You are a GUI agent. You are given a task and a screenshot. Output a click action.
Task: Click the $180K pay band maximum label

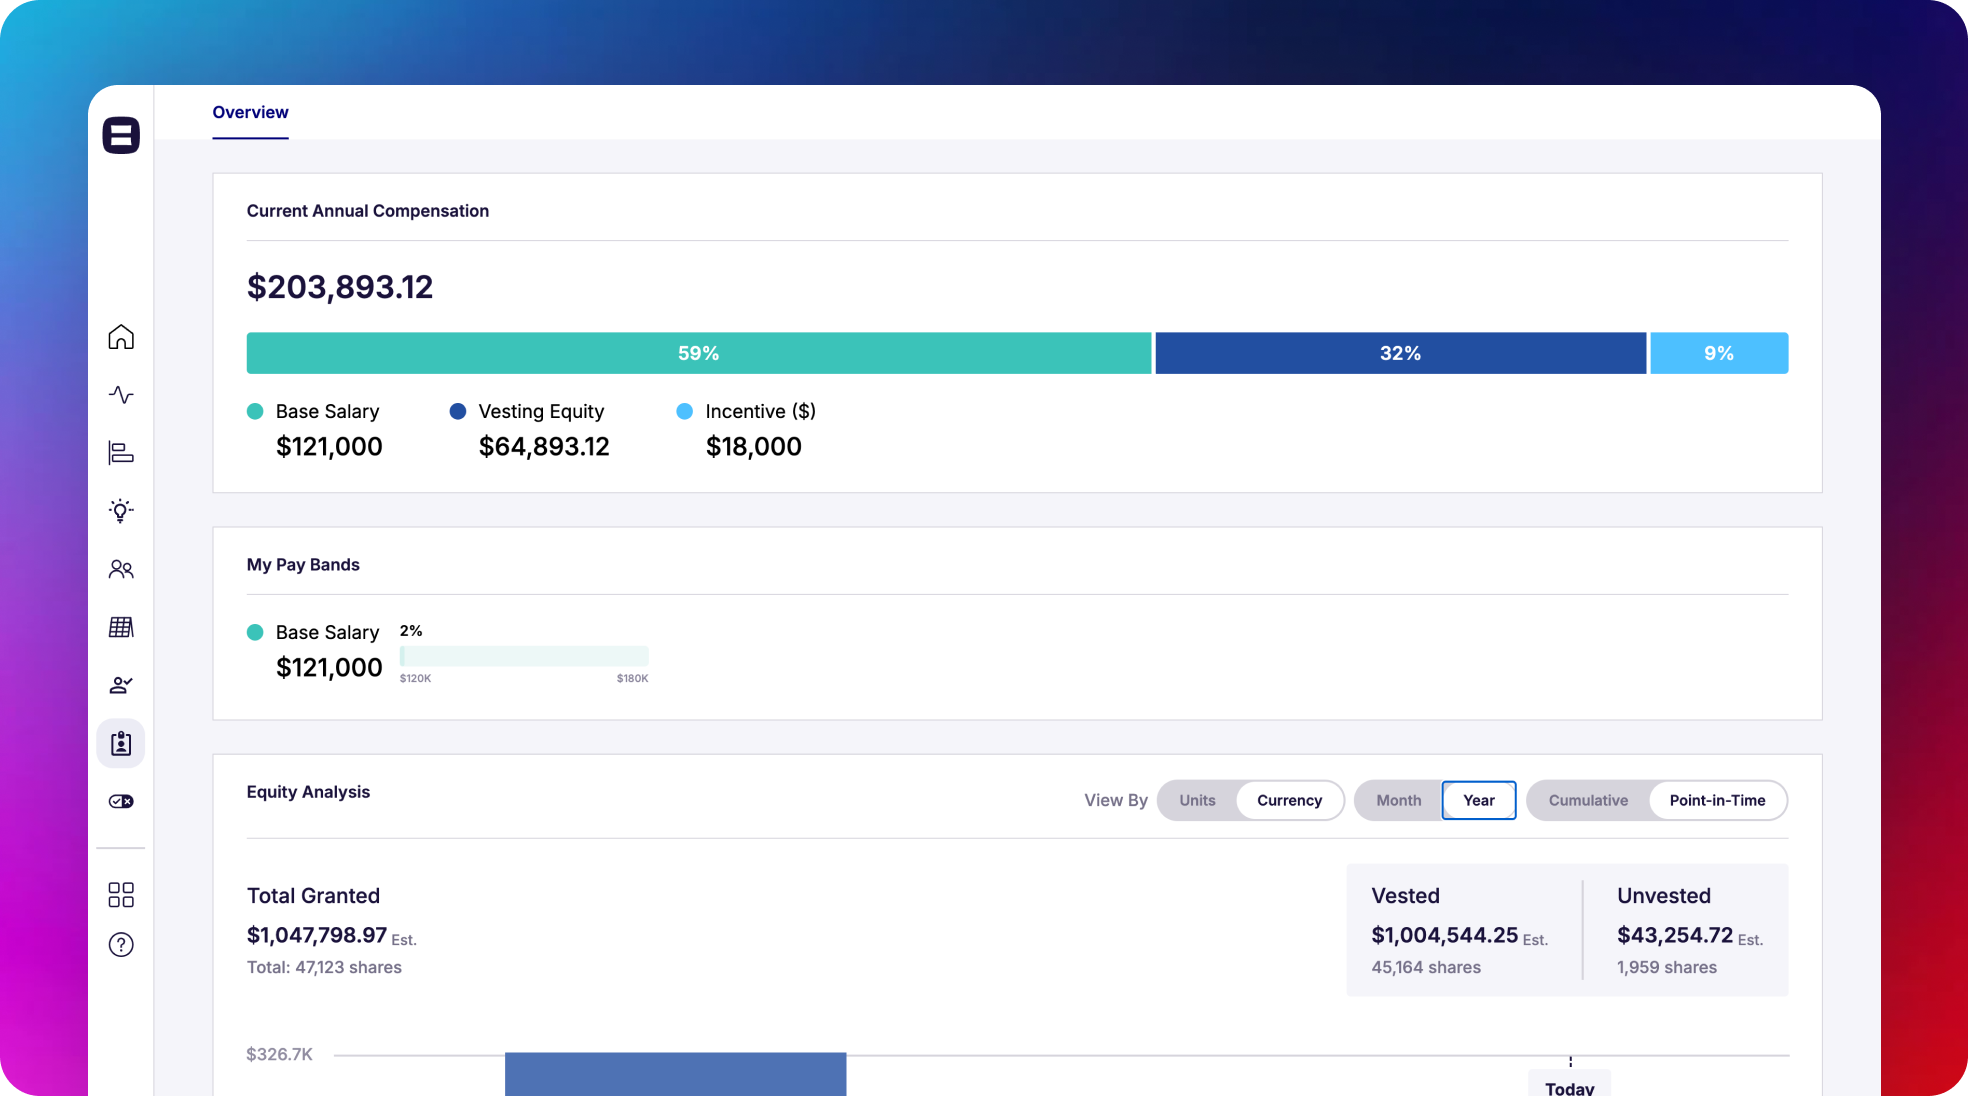coord(632,678)
